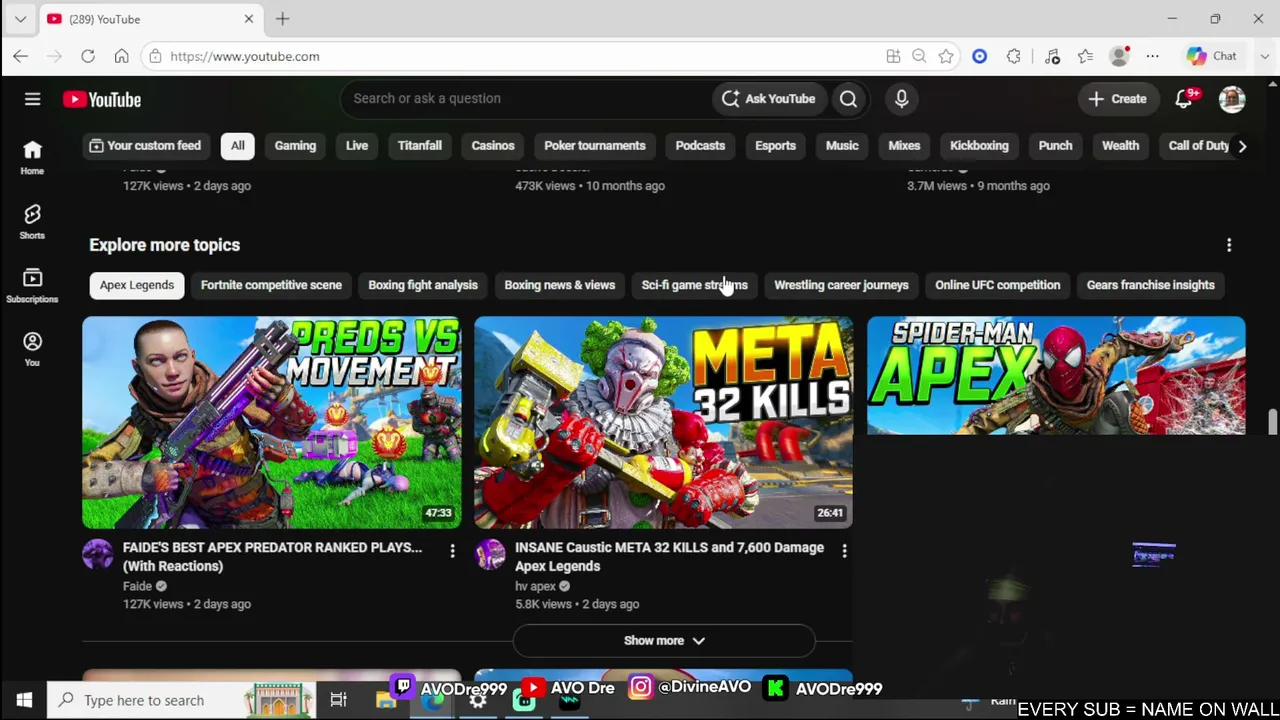The height and width of the screenshot is (720, 1280).
Task: Open the media control music note icon
Action: tap(1052, 56)
